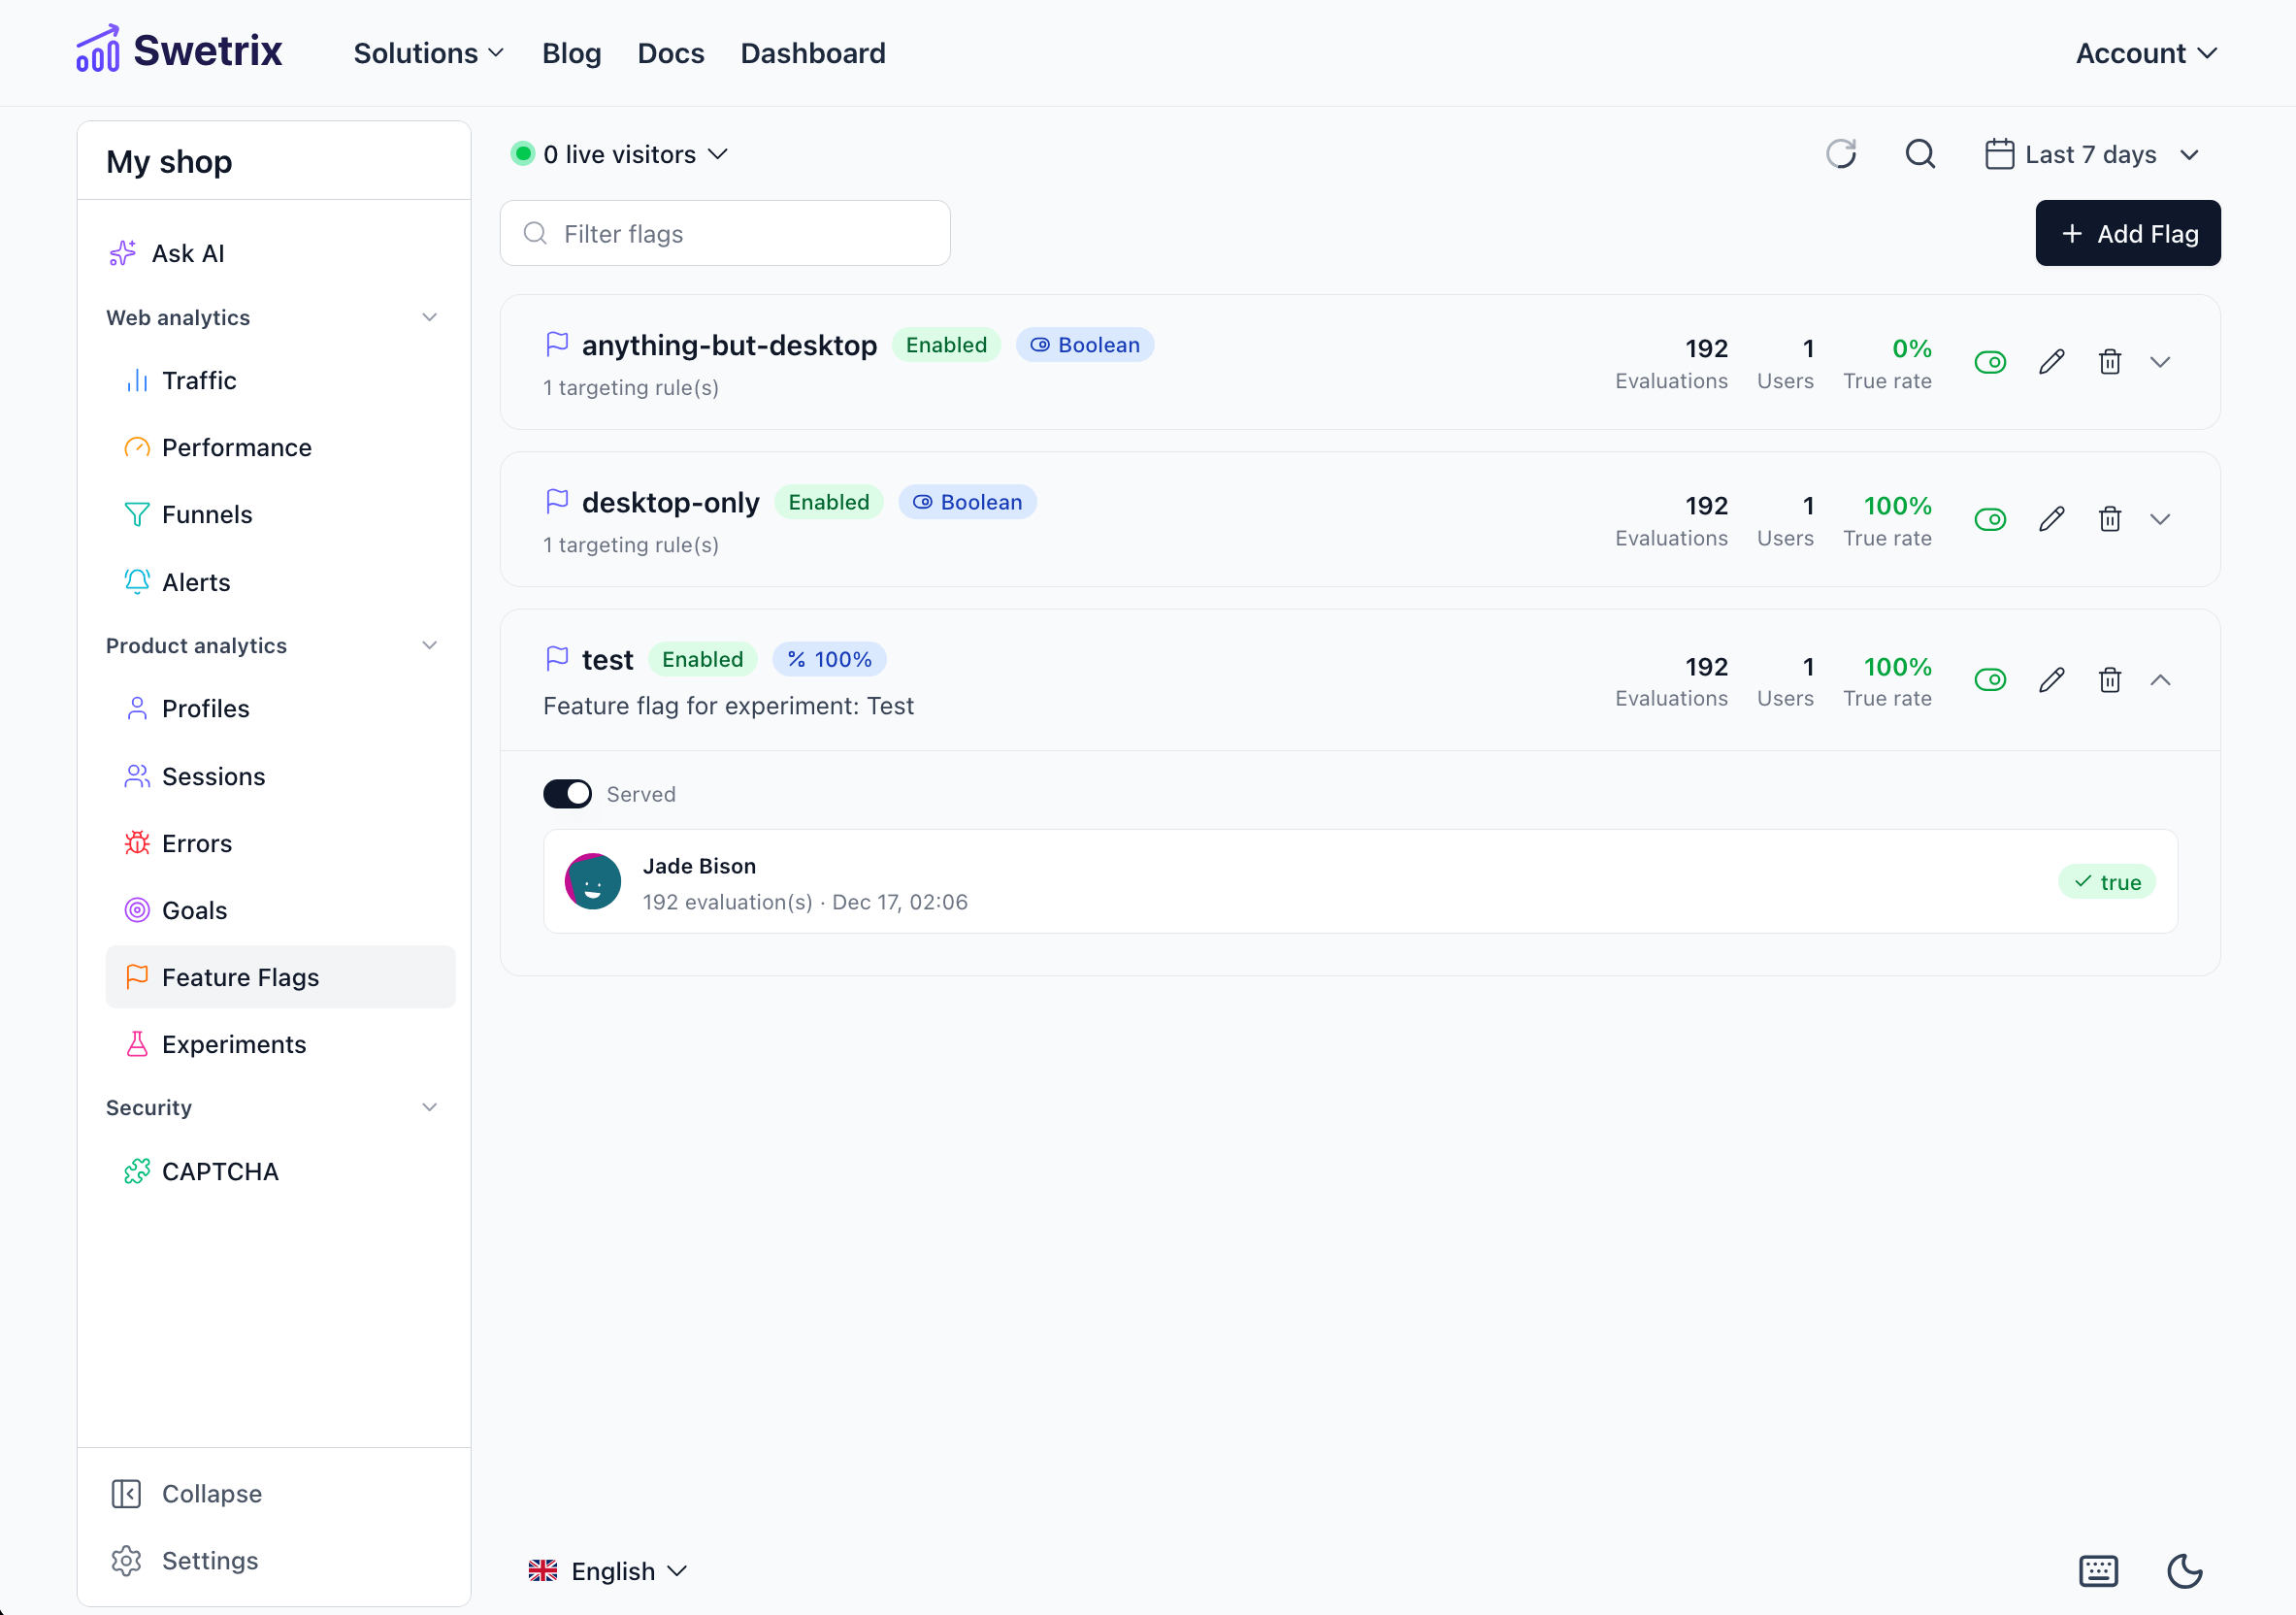This screenshot has height=1615, width=2296.
Task: Edit the desktop-only flag with pencil icon
Action: click(2051, 519)
